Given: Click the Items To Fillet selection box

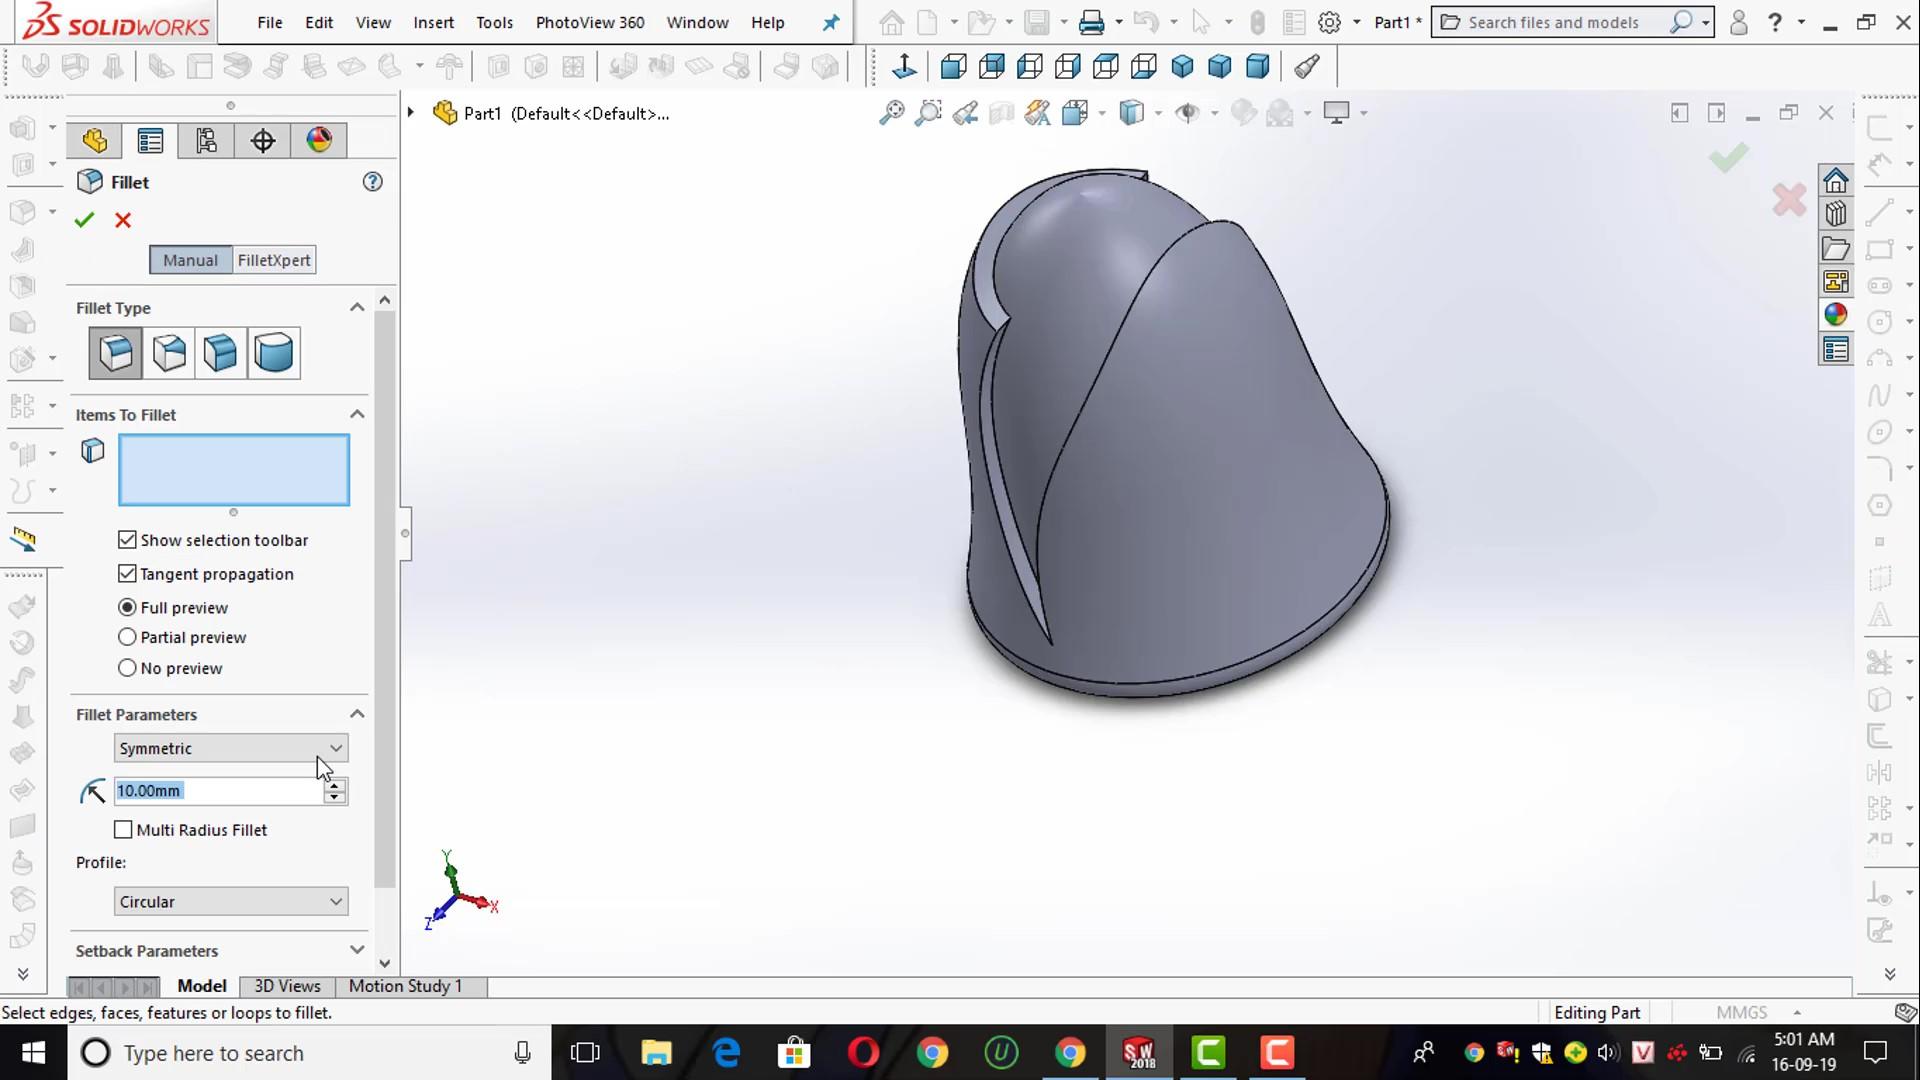Looking at the screenshot, I should tap(234, 470).
